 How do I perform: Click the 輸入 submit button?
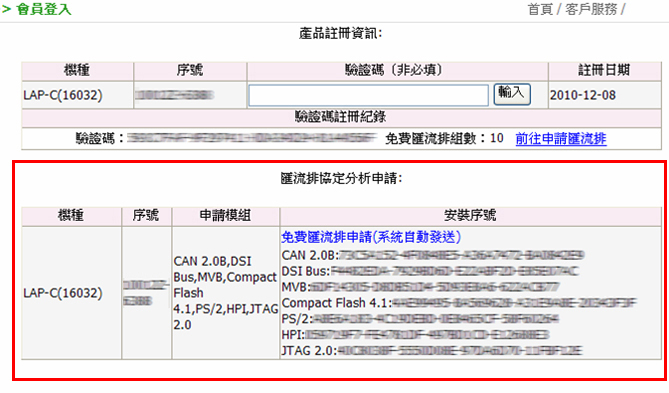tap(512, 94)
